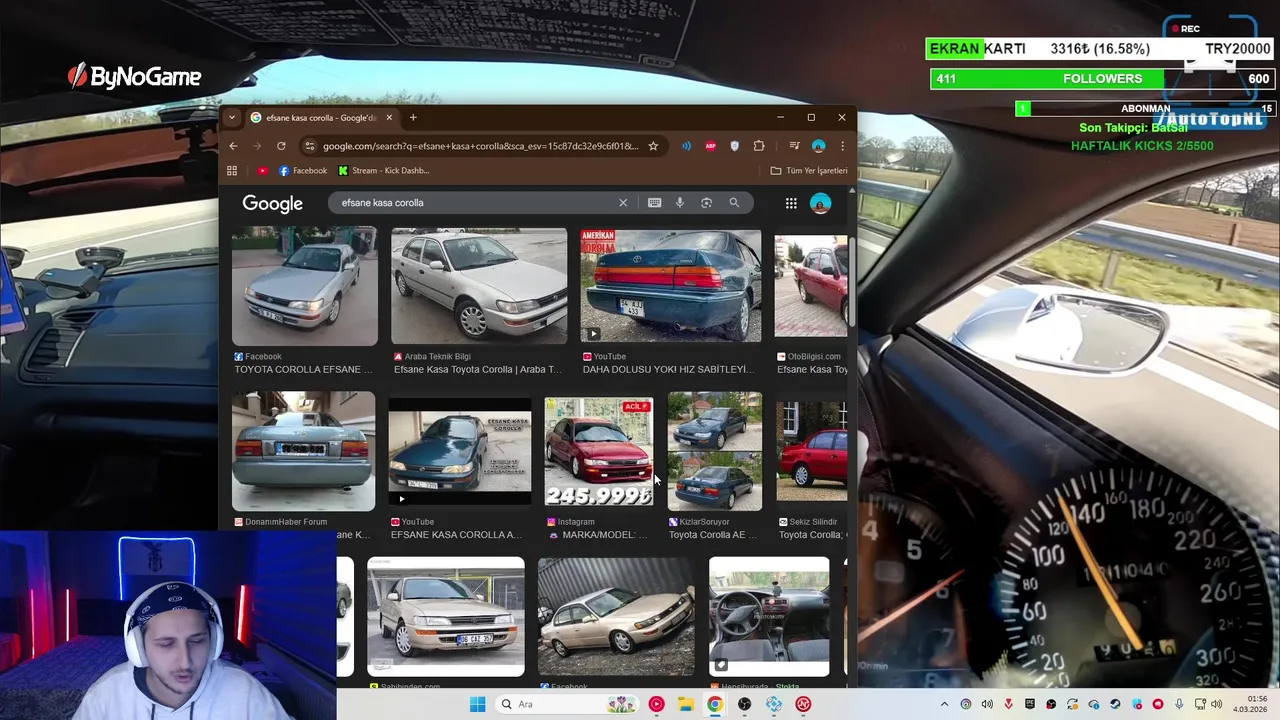Open the 'DAHA DOLUSU YOK' YouTube thumbnail

pyautogui.click(x=671, y=286)
